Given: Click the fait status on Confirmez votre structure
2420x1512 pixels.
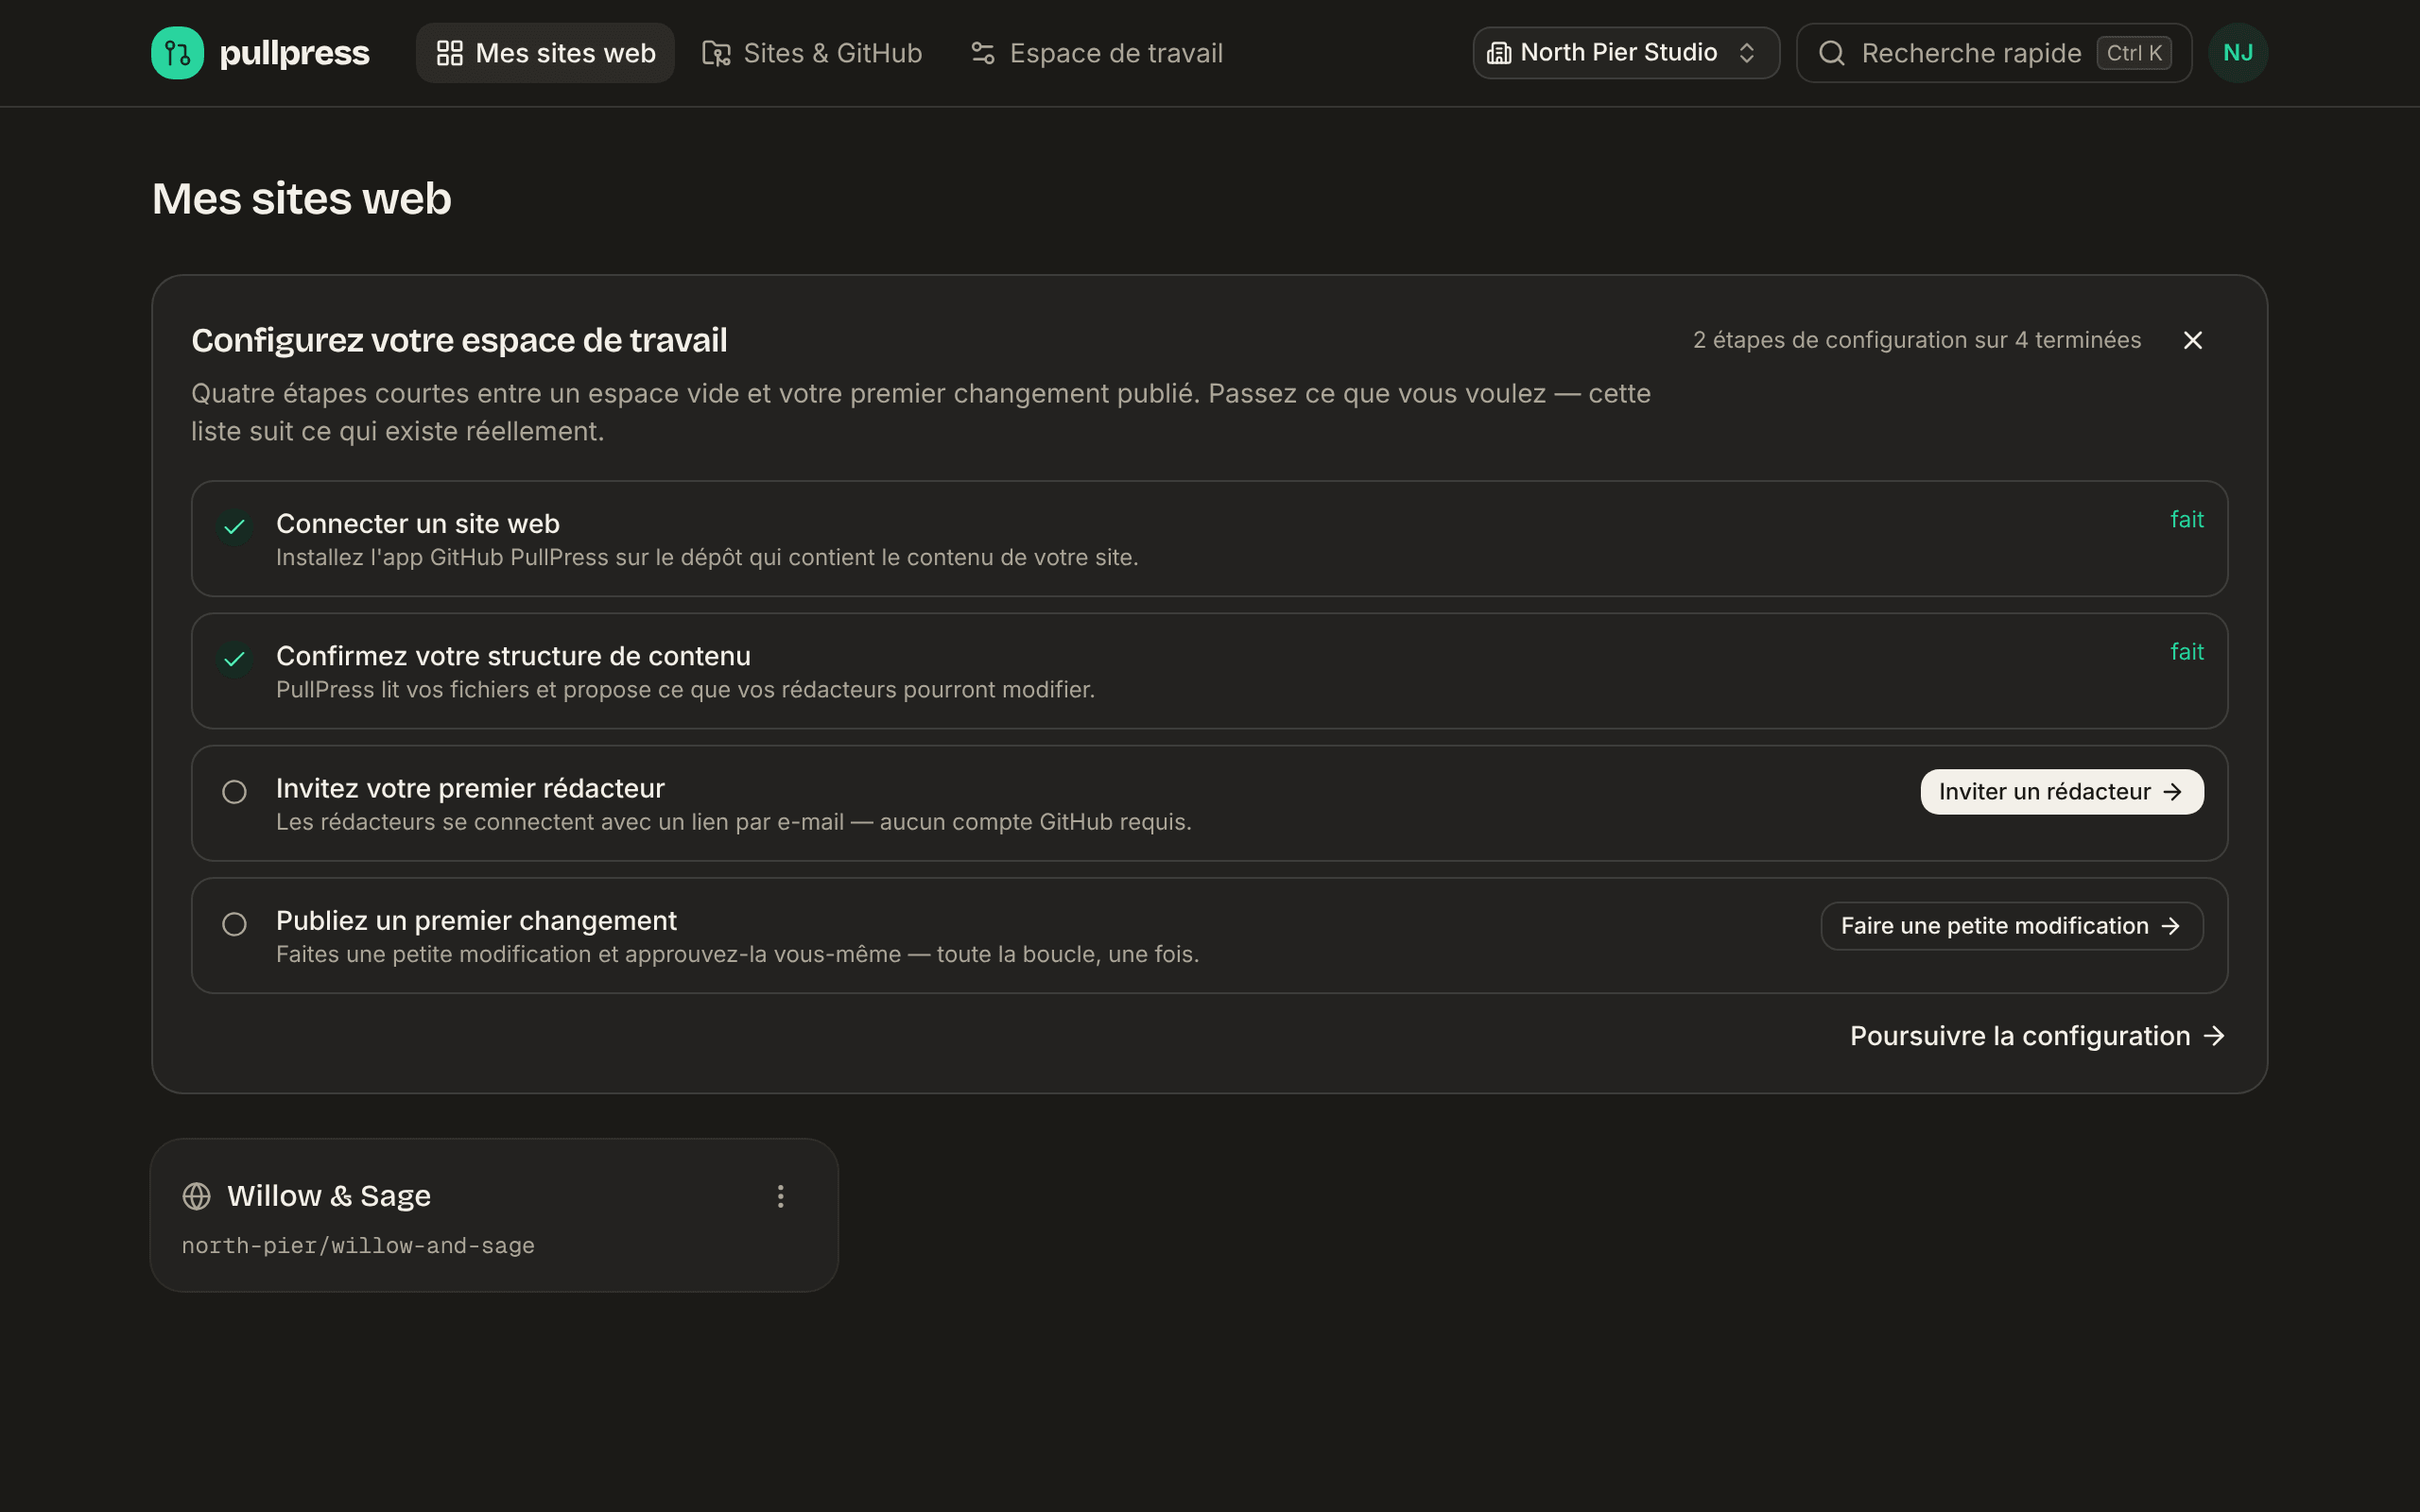Looking at the screenshot, I should pyautogui.click(x=2187, y=652).
